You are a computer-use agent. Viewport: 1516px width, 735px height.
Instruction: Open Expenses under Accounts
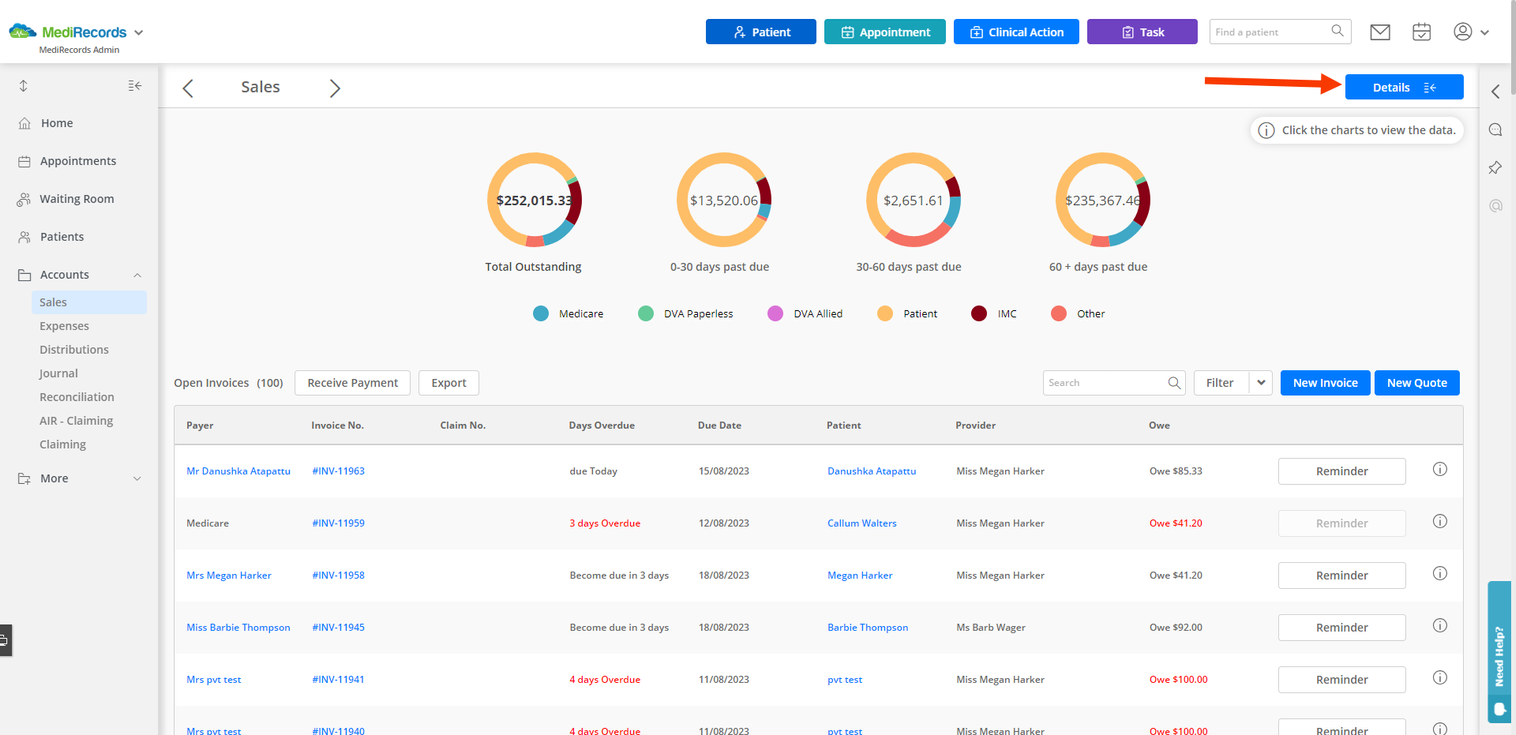click(x=64, y=326)
